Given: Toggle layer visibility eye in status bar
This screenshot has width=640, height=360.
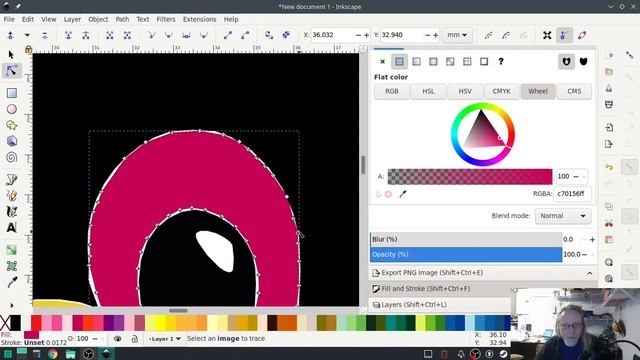Looking at the screenshot, I should (x=118, y=339).
